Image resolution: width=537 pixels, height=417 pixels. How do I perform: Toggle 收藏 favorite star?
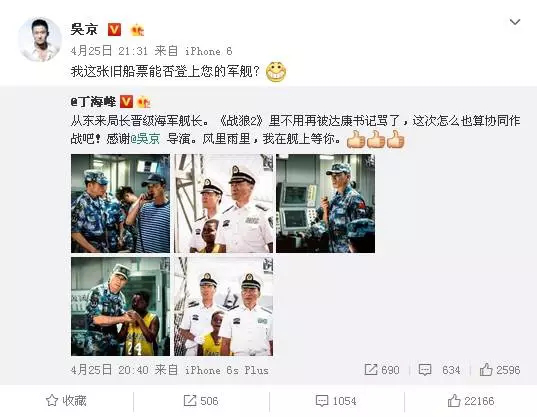point(66,401)
